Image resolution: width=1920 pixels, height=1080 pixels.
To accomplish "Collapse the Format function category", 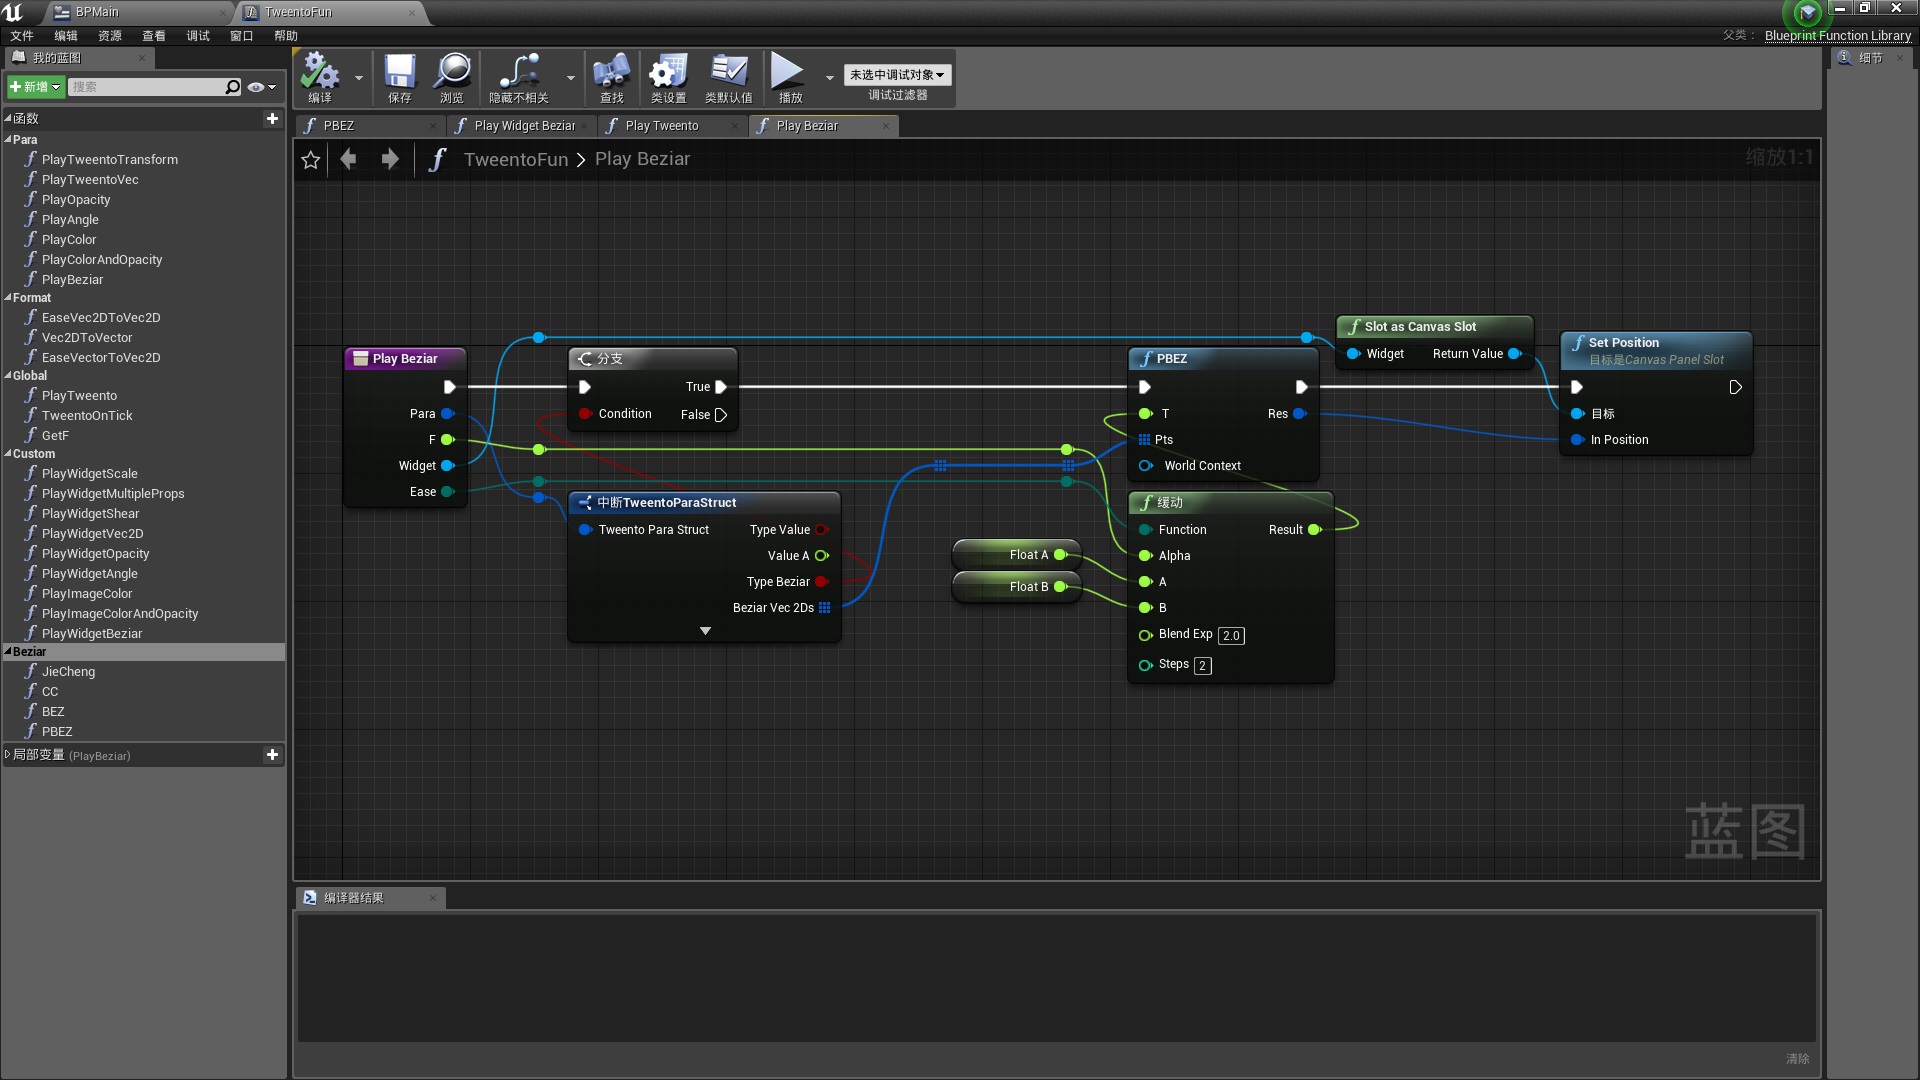I will (x=8, y=298).
